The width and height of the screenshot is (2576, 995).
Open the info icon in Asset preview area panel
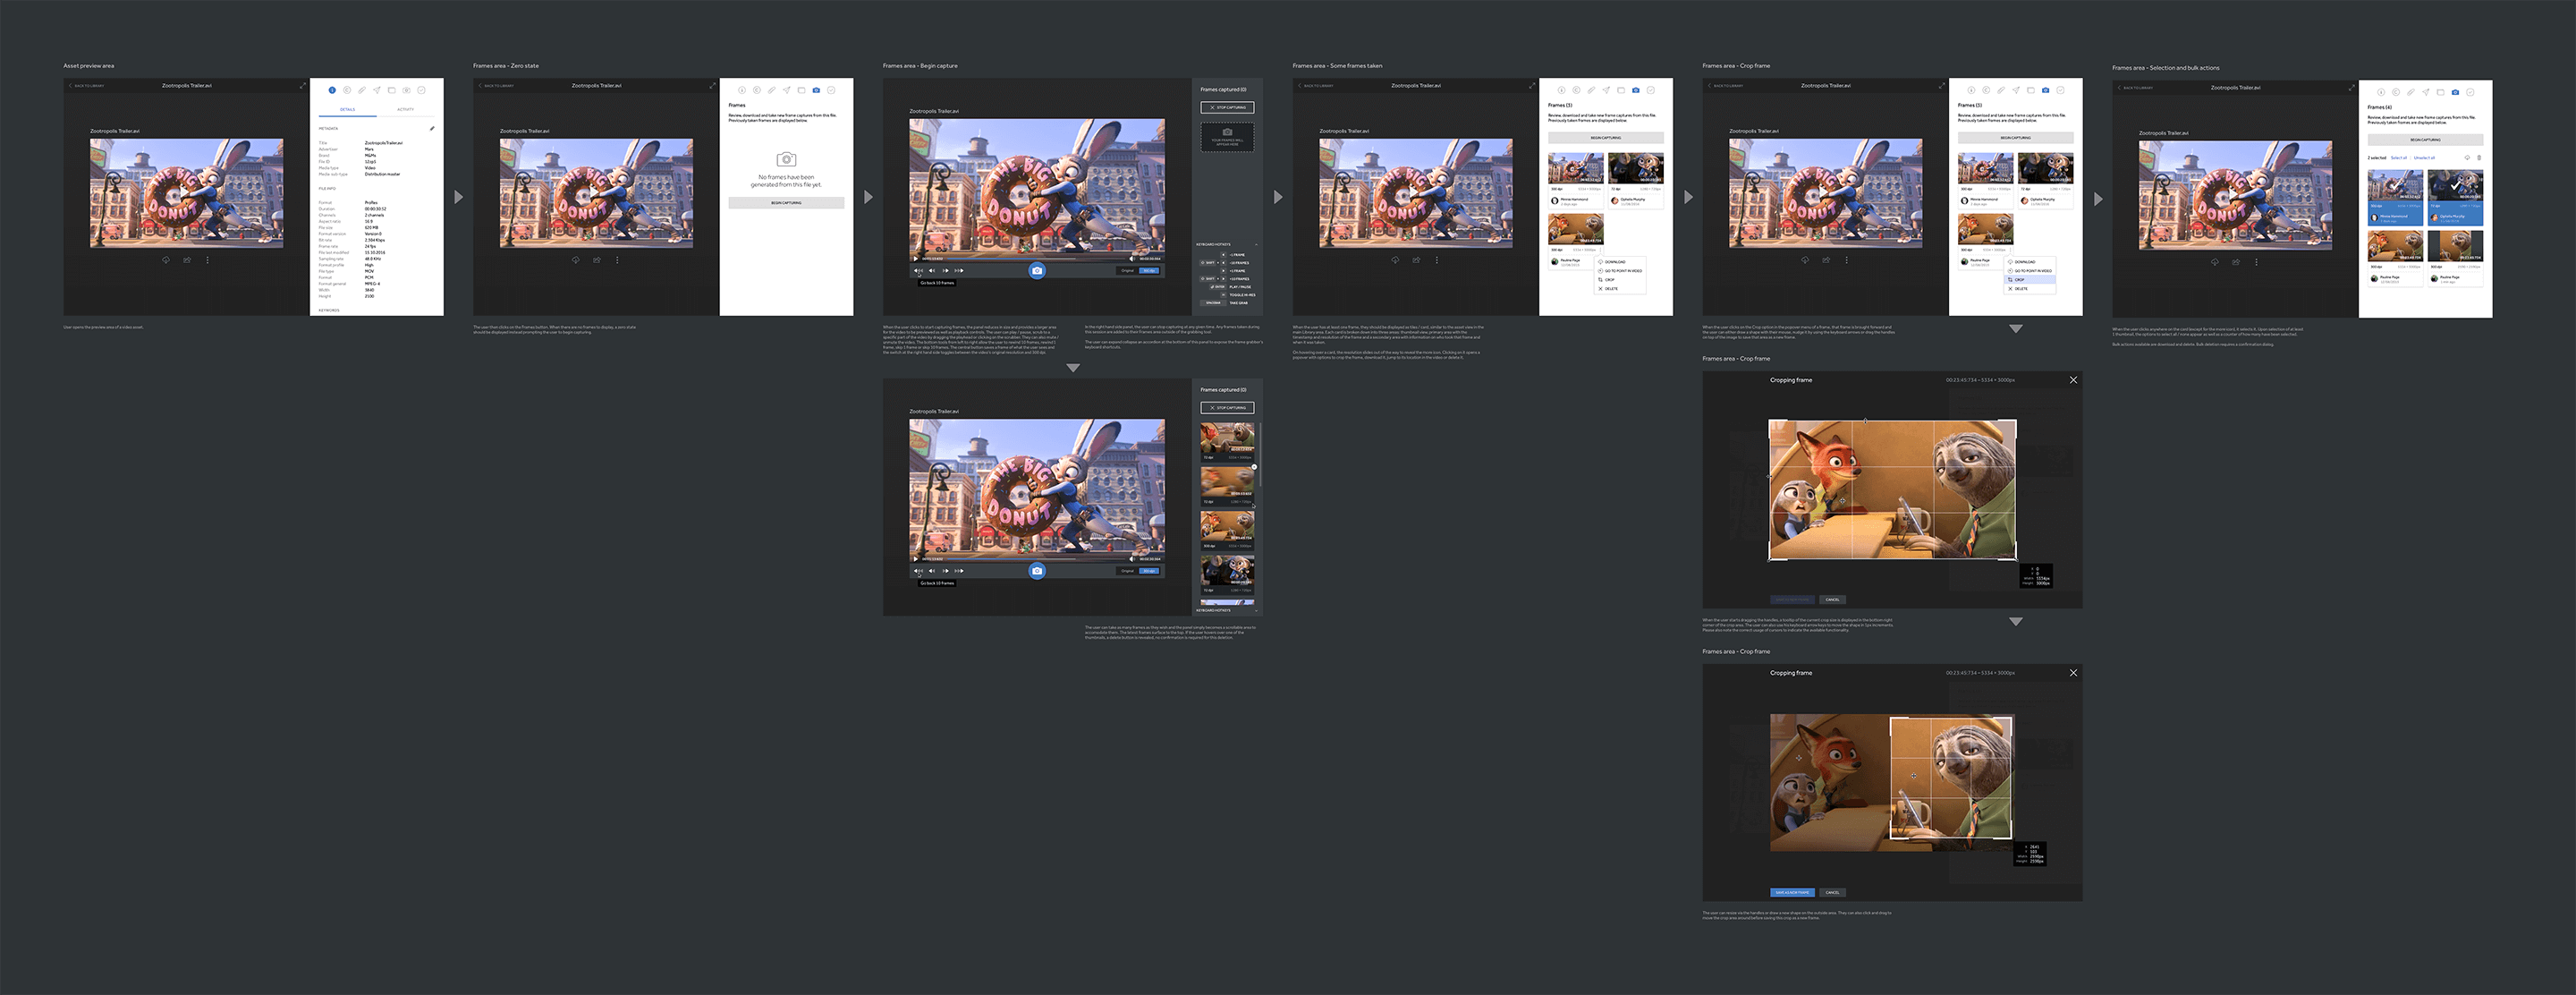tap(333, 90)
